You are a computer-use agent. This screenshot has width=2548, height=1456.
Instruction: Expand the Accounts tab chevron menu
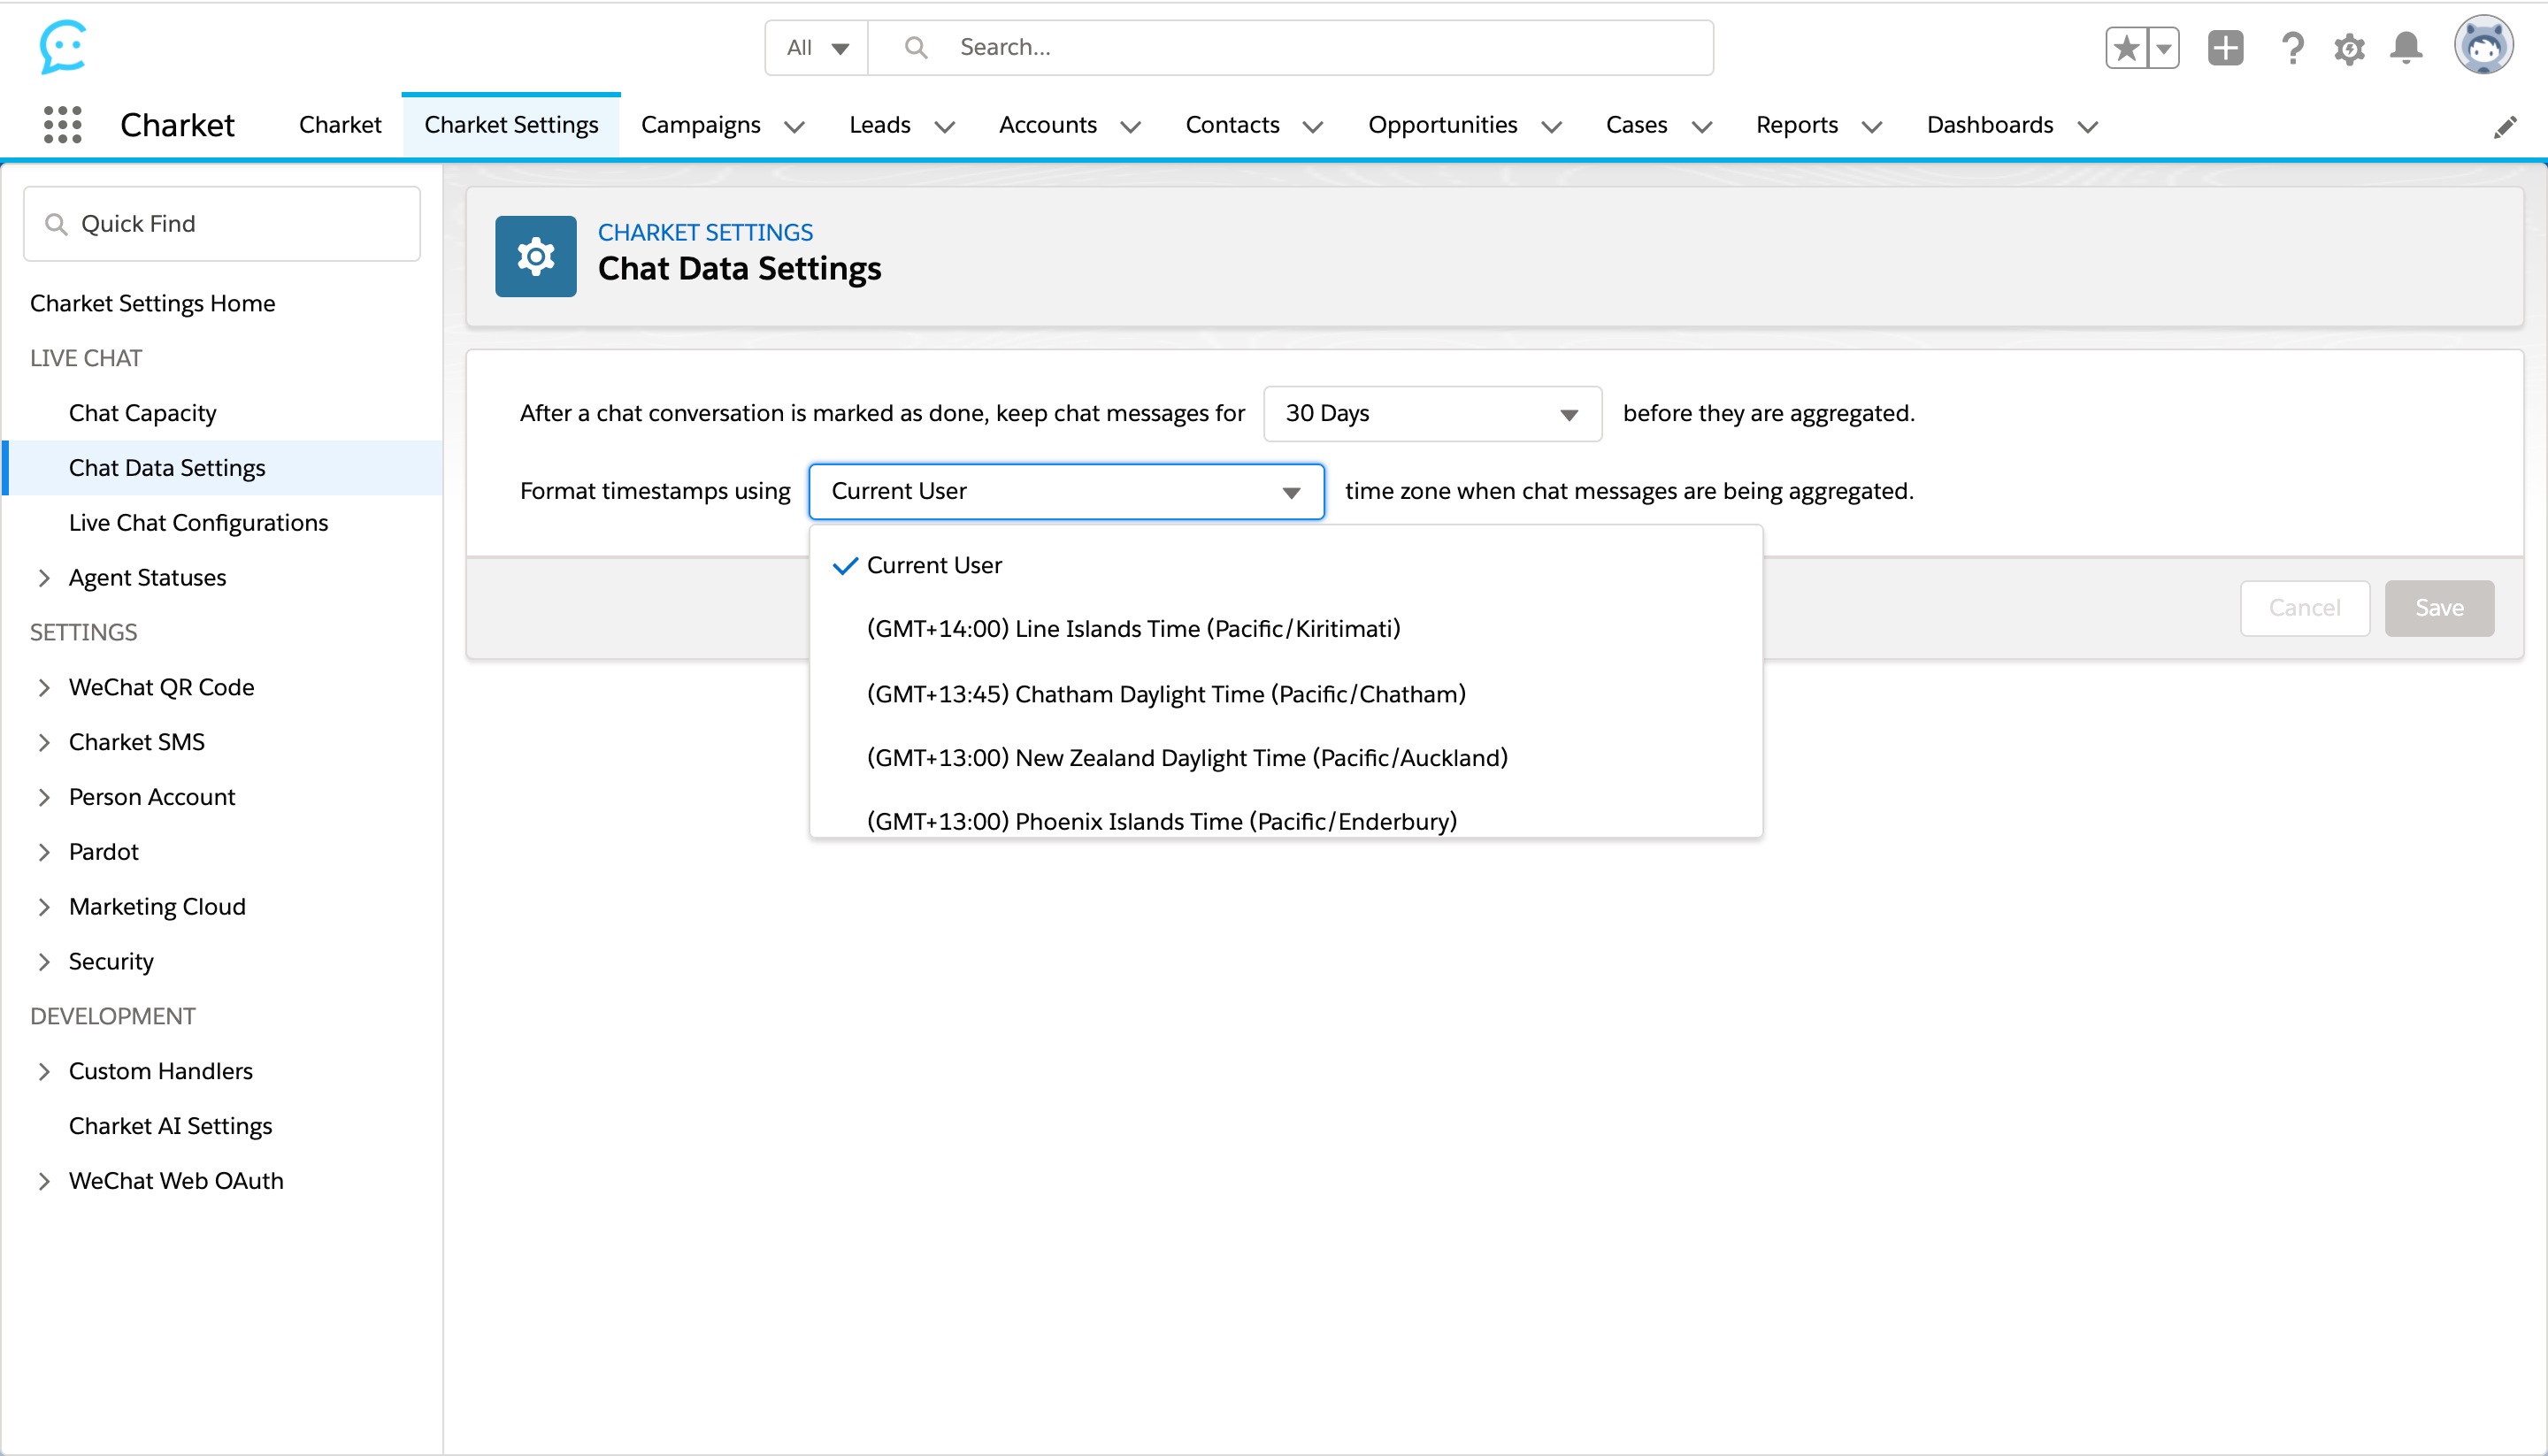[1131, 127]
